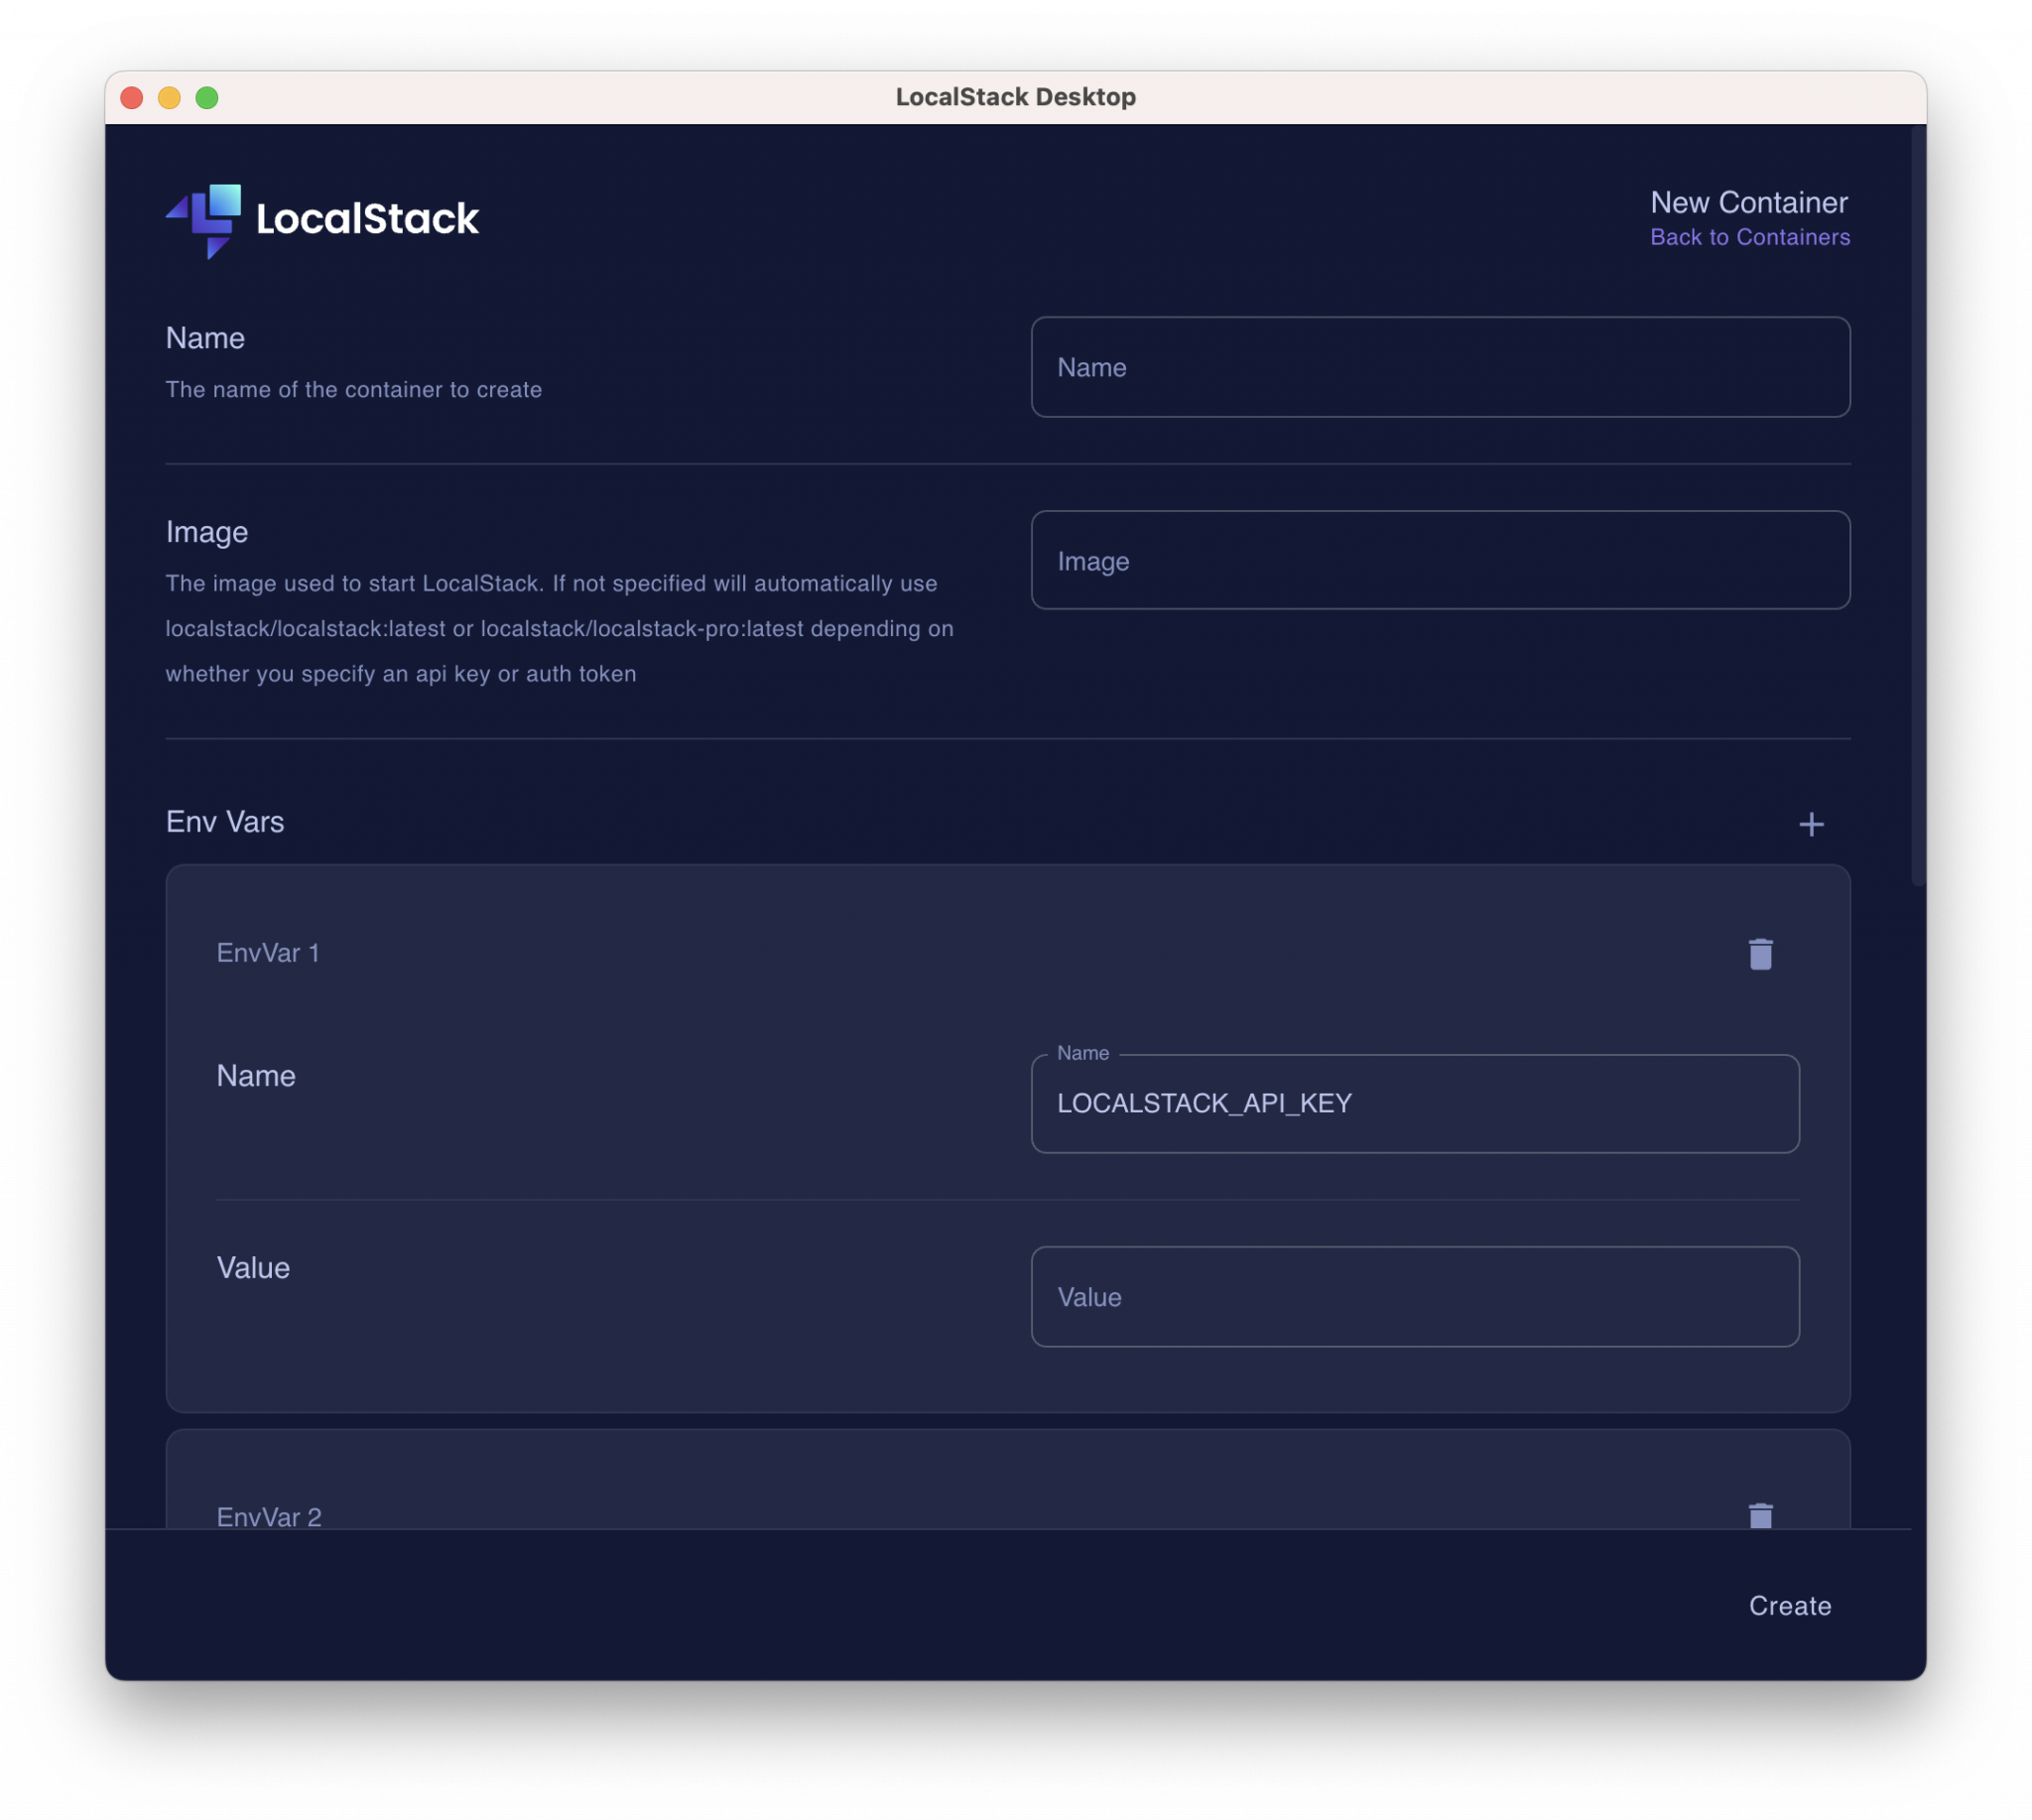Focus the Value field for EnvVar 1
The height and width of the screenshot is (1820, 2032).
pos(1416,1297)
